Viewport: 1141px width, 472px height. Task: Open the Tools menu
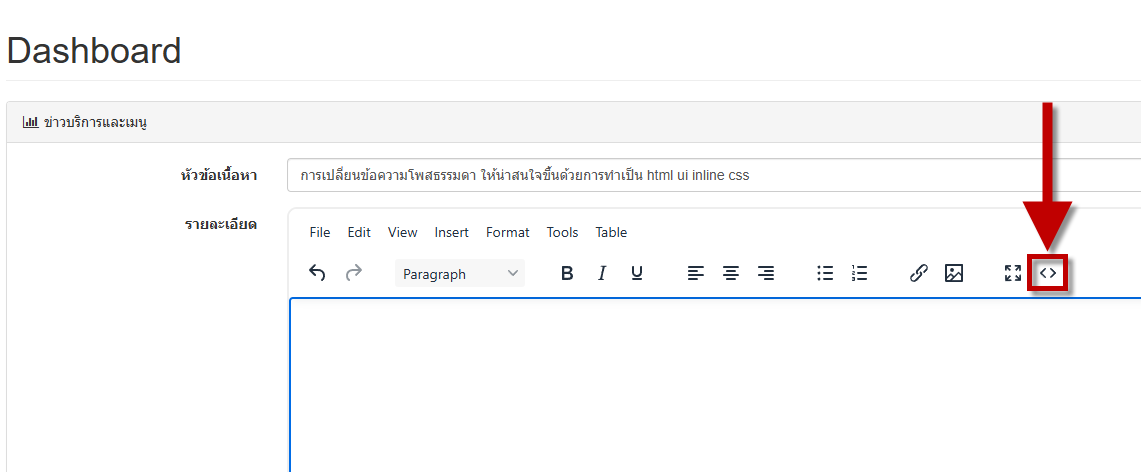(562, 233)
